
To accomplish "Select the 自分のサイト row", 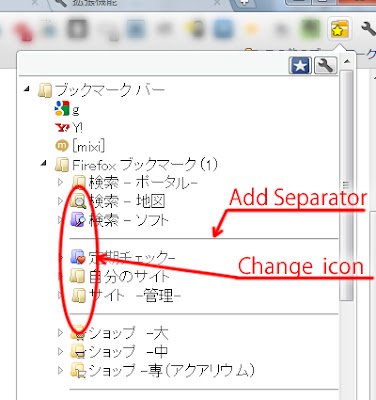I will click(x=129, y=276).
